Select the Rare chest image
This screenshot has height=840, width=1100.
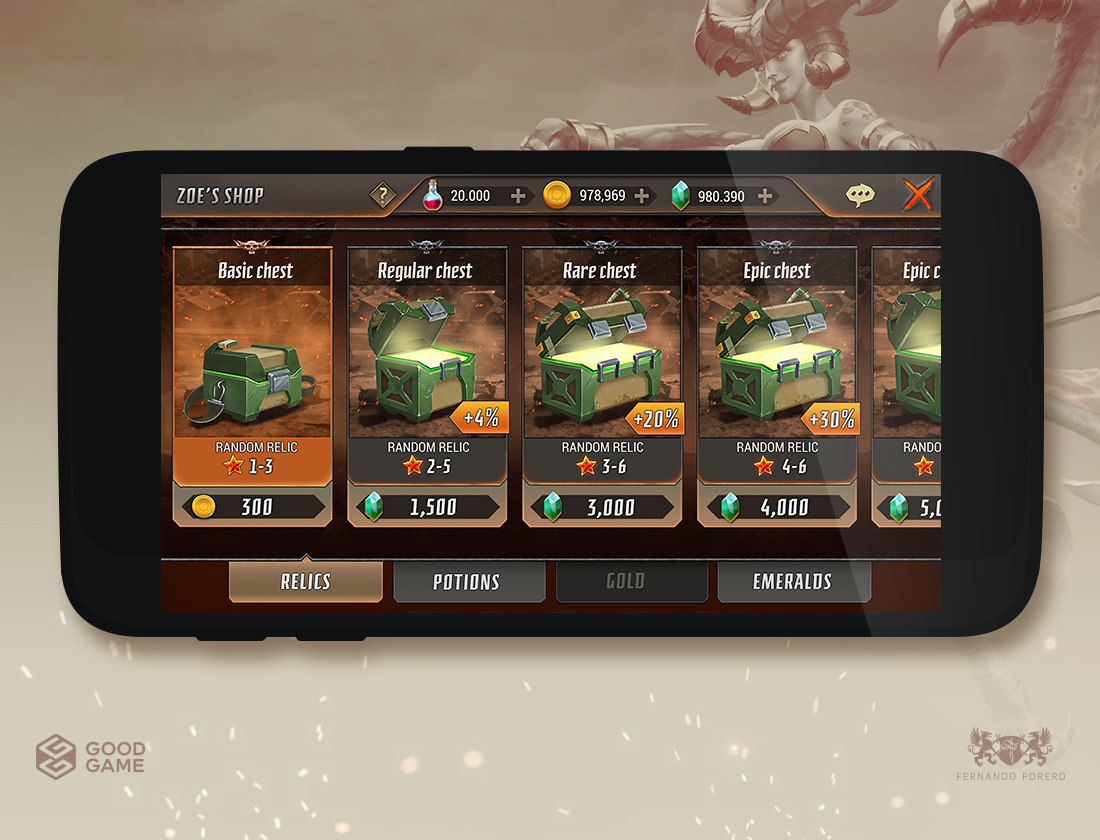click(x=602, y=361)
